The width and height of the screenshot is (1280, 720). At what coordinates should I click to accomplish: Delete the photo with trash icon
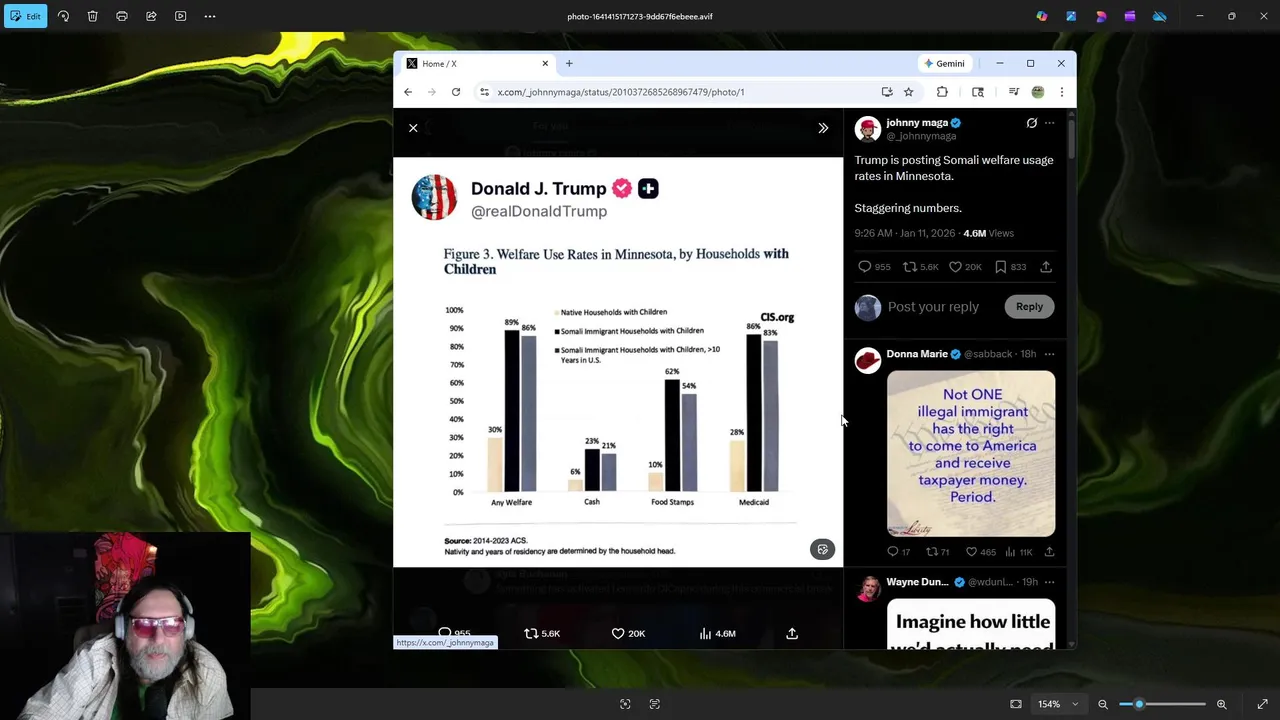coord(92,16)
